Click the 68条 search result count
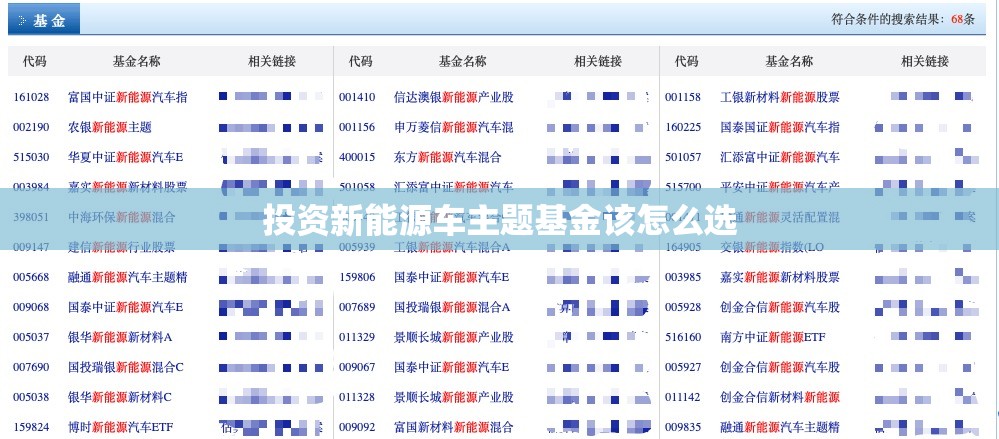Screen dimensions: 999x439 pos(963,19)
